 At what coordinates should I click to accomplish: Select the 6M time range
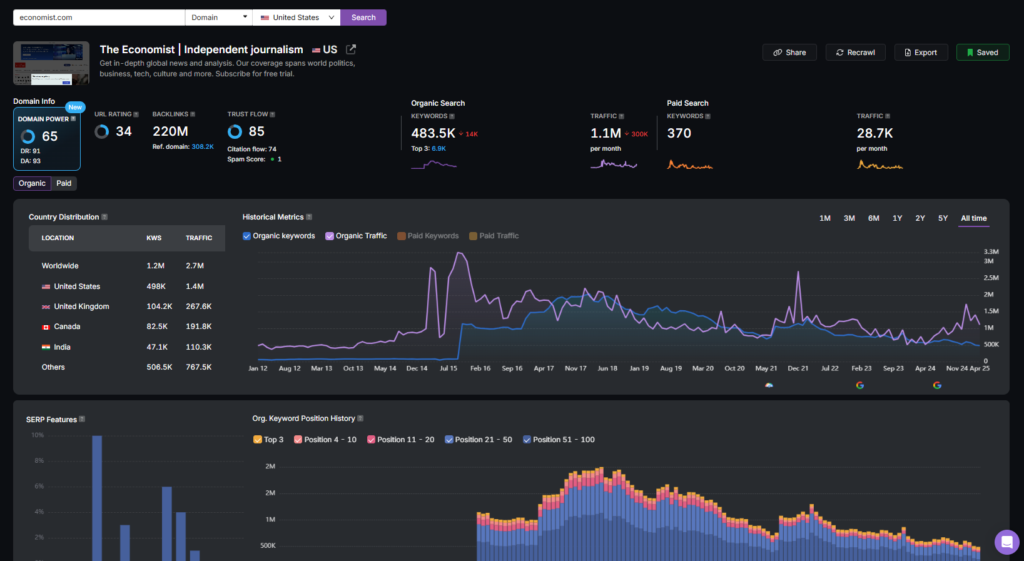pyautogui.click(x=874, y=218)
